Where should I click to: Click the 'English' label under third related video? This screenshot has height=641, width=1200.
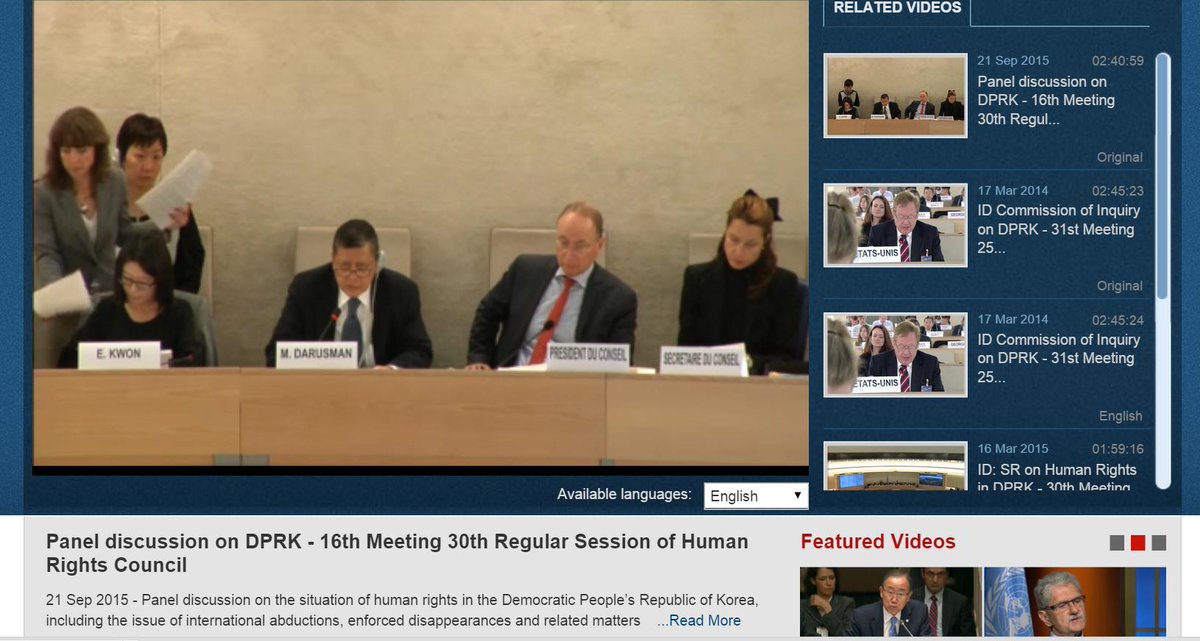tap(1121, 416)
